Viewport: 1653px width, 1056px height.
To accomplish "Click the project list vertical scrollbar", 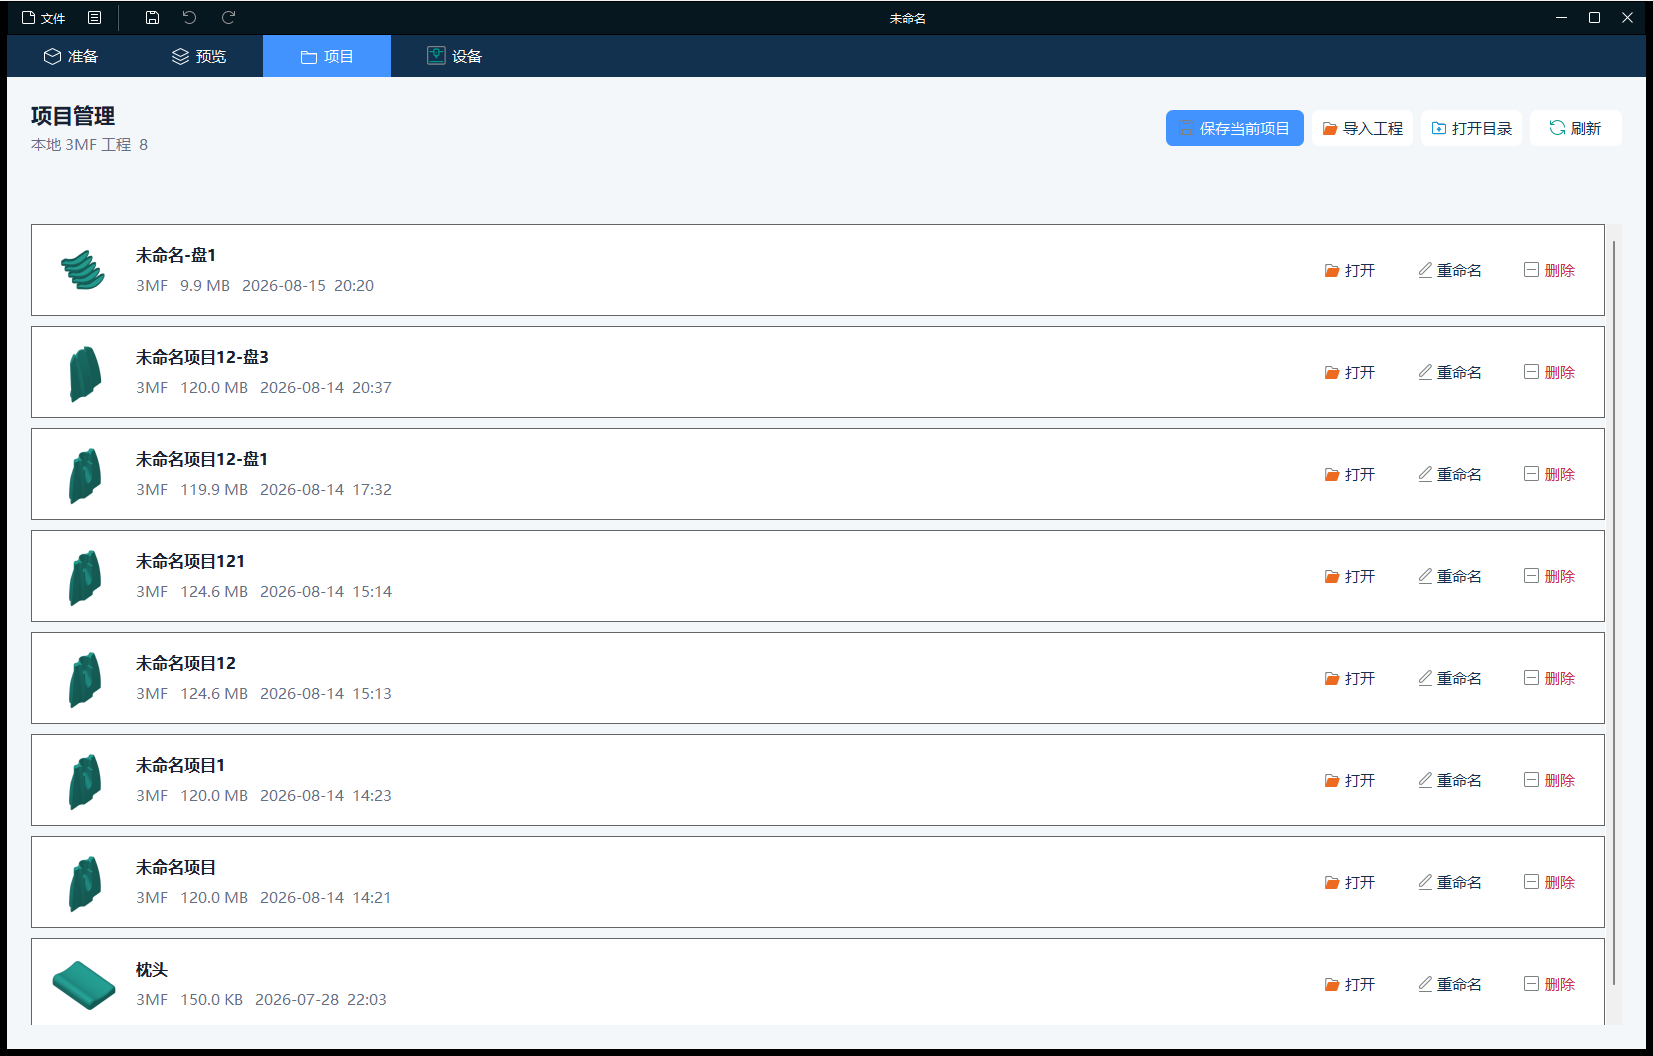I will tap(1614, 612).
